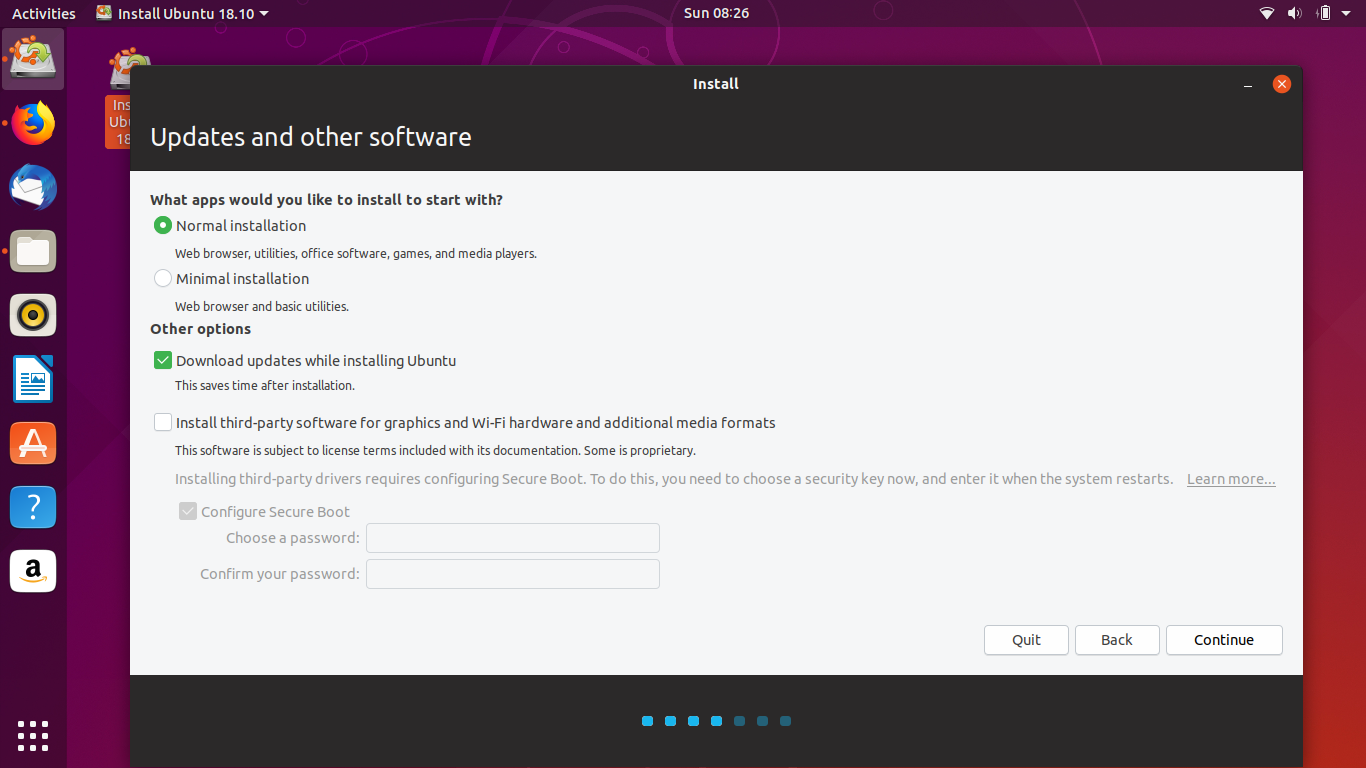The width and height of the screenshot is (1366, 768).
Task: Open Firefox from the dock
Action: (x=33, y=123)
